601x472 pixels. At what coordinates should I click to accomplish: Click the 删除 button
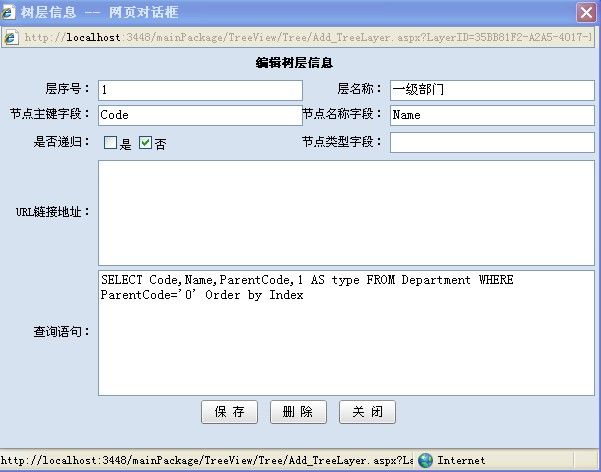click(x=298, y=412)
